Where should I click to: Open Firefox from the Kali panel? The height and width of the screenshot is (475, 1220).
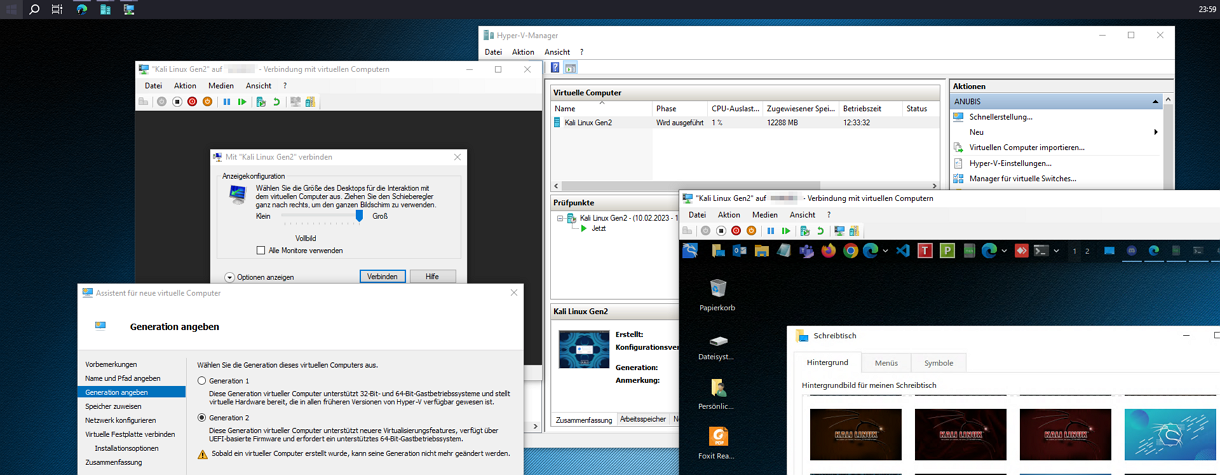(828, 251)
